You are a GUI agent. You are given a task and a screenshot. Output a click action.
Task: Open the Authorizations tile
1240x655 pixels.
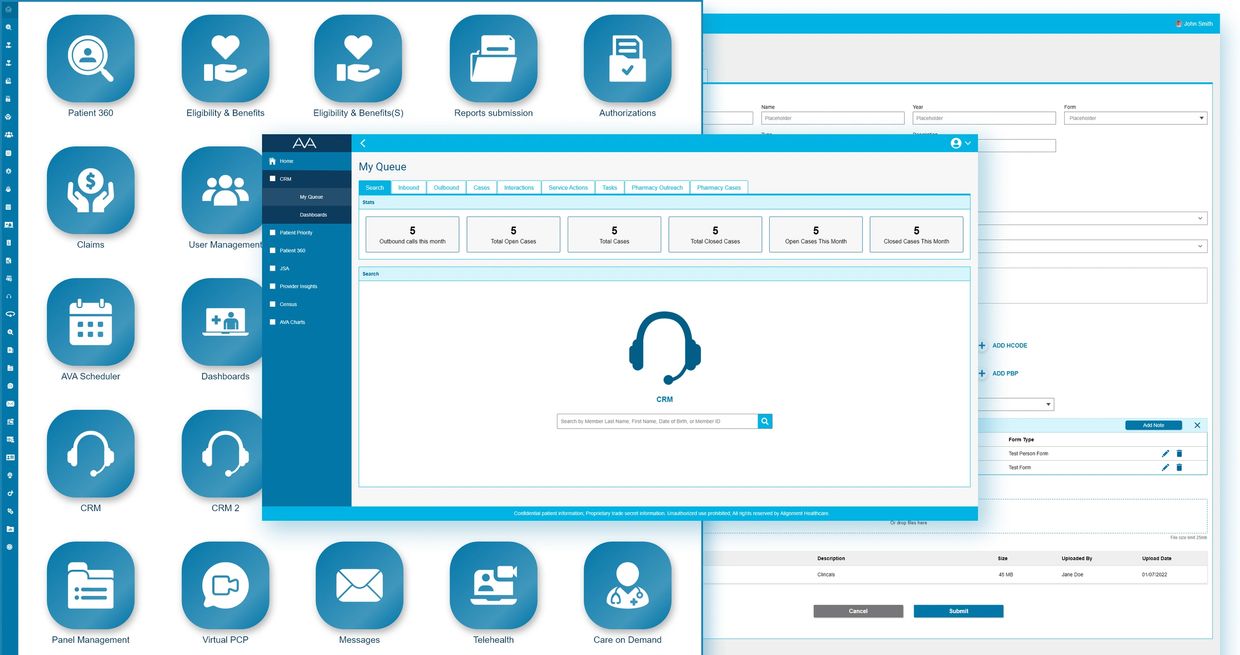pyautogui.click(x=627, y=58)
